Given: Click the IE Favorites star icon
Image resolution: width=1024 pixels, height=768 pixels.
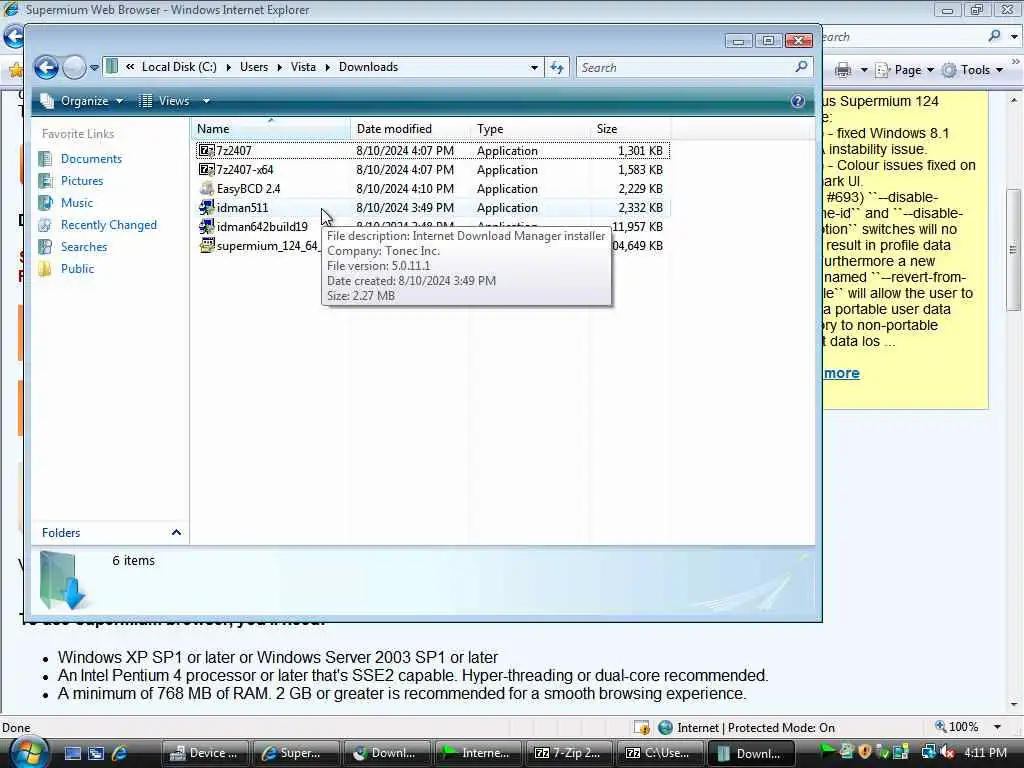Looking at the screenshot, I should point(15,69).
